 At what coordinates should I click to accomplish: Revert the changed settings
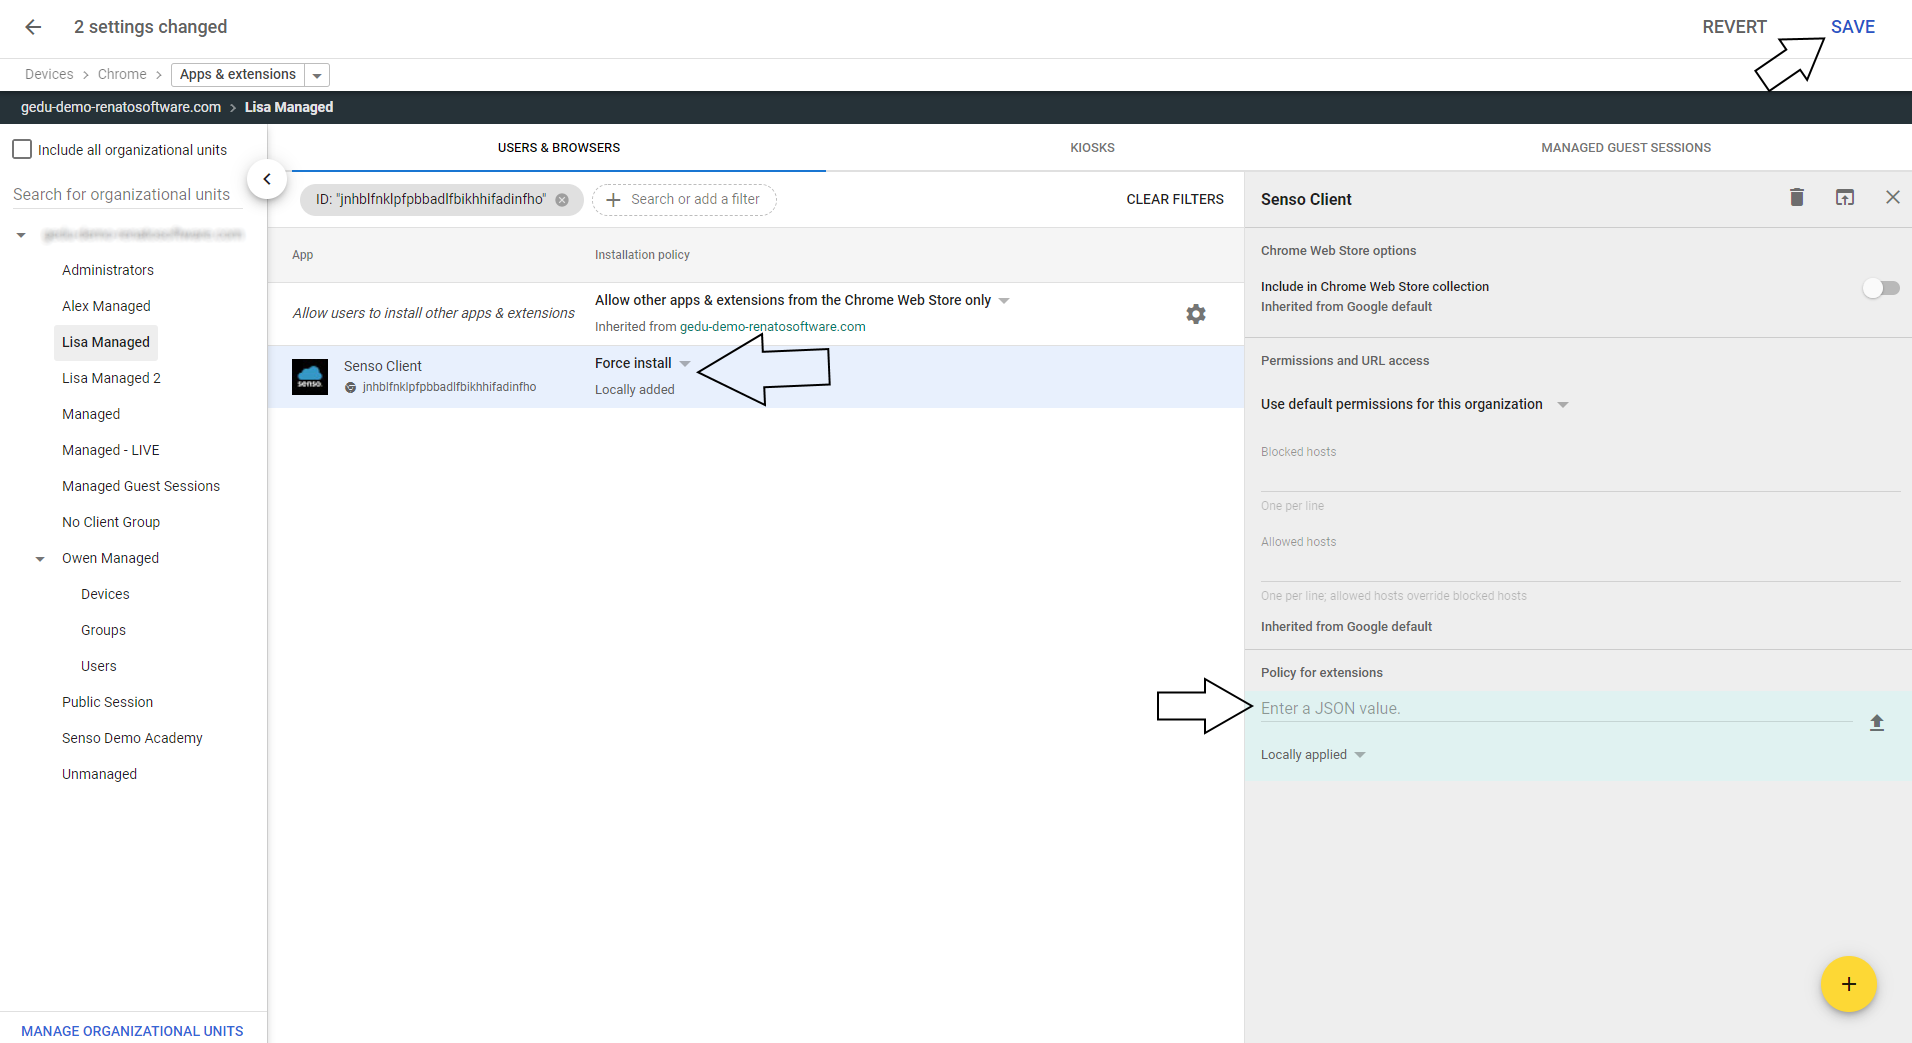1734,27
